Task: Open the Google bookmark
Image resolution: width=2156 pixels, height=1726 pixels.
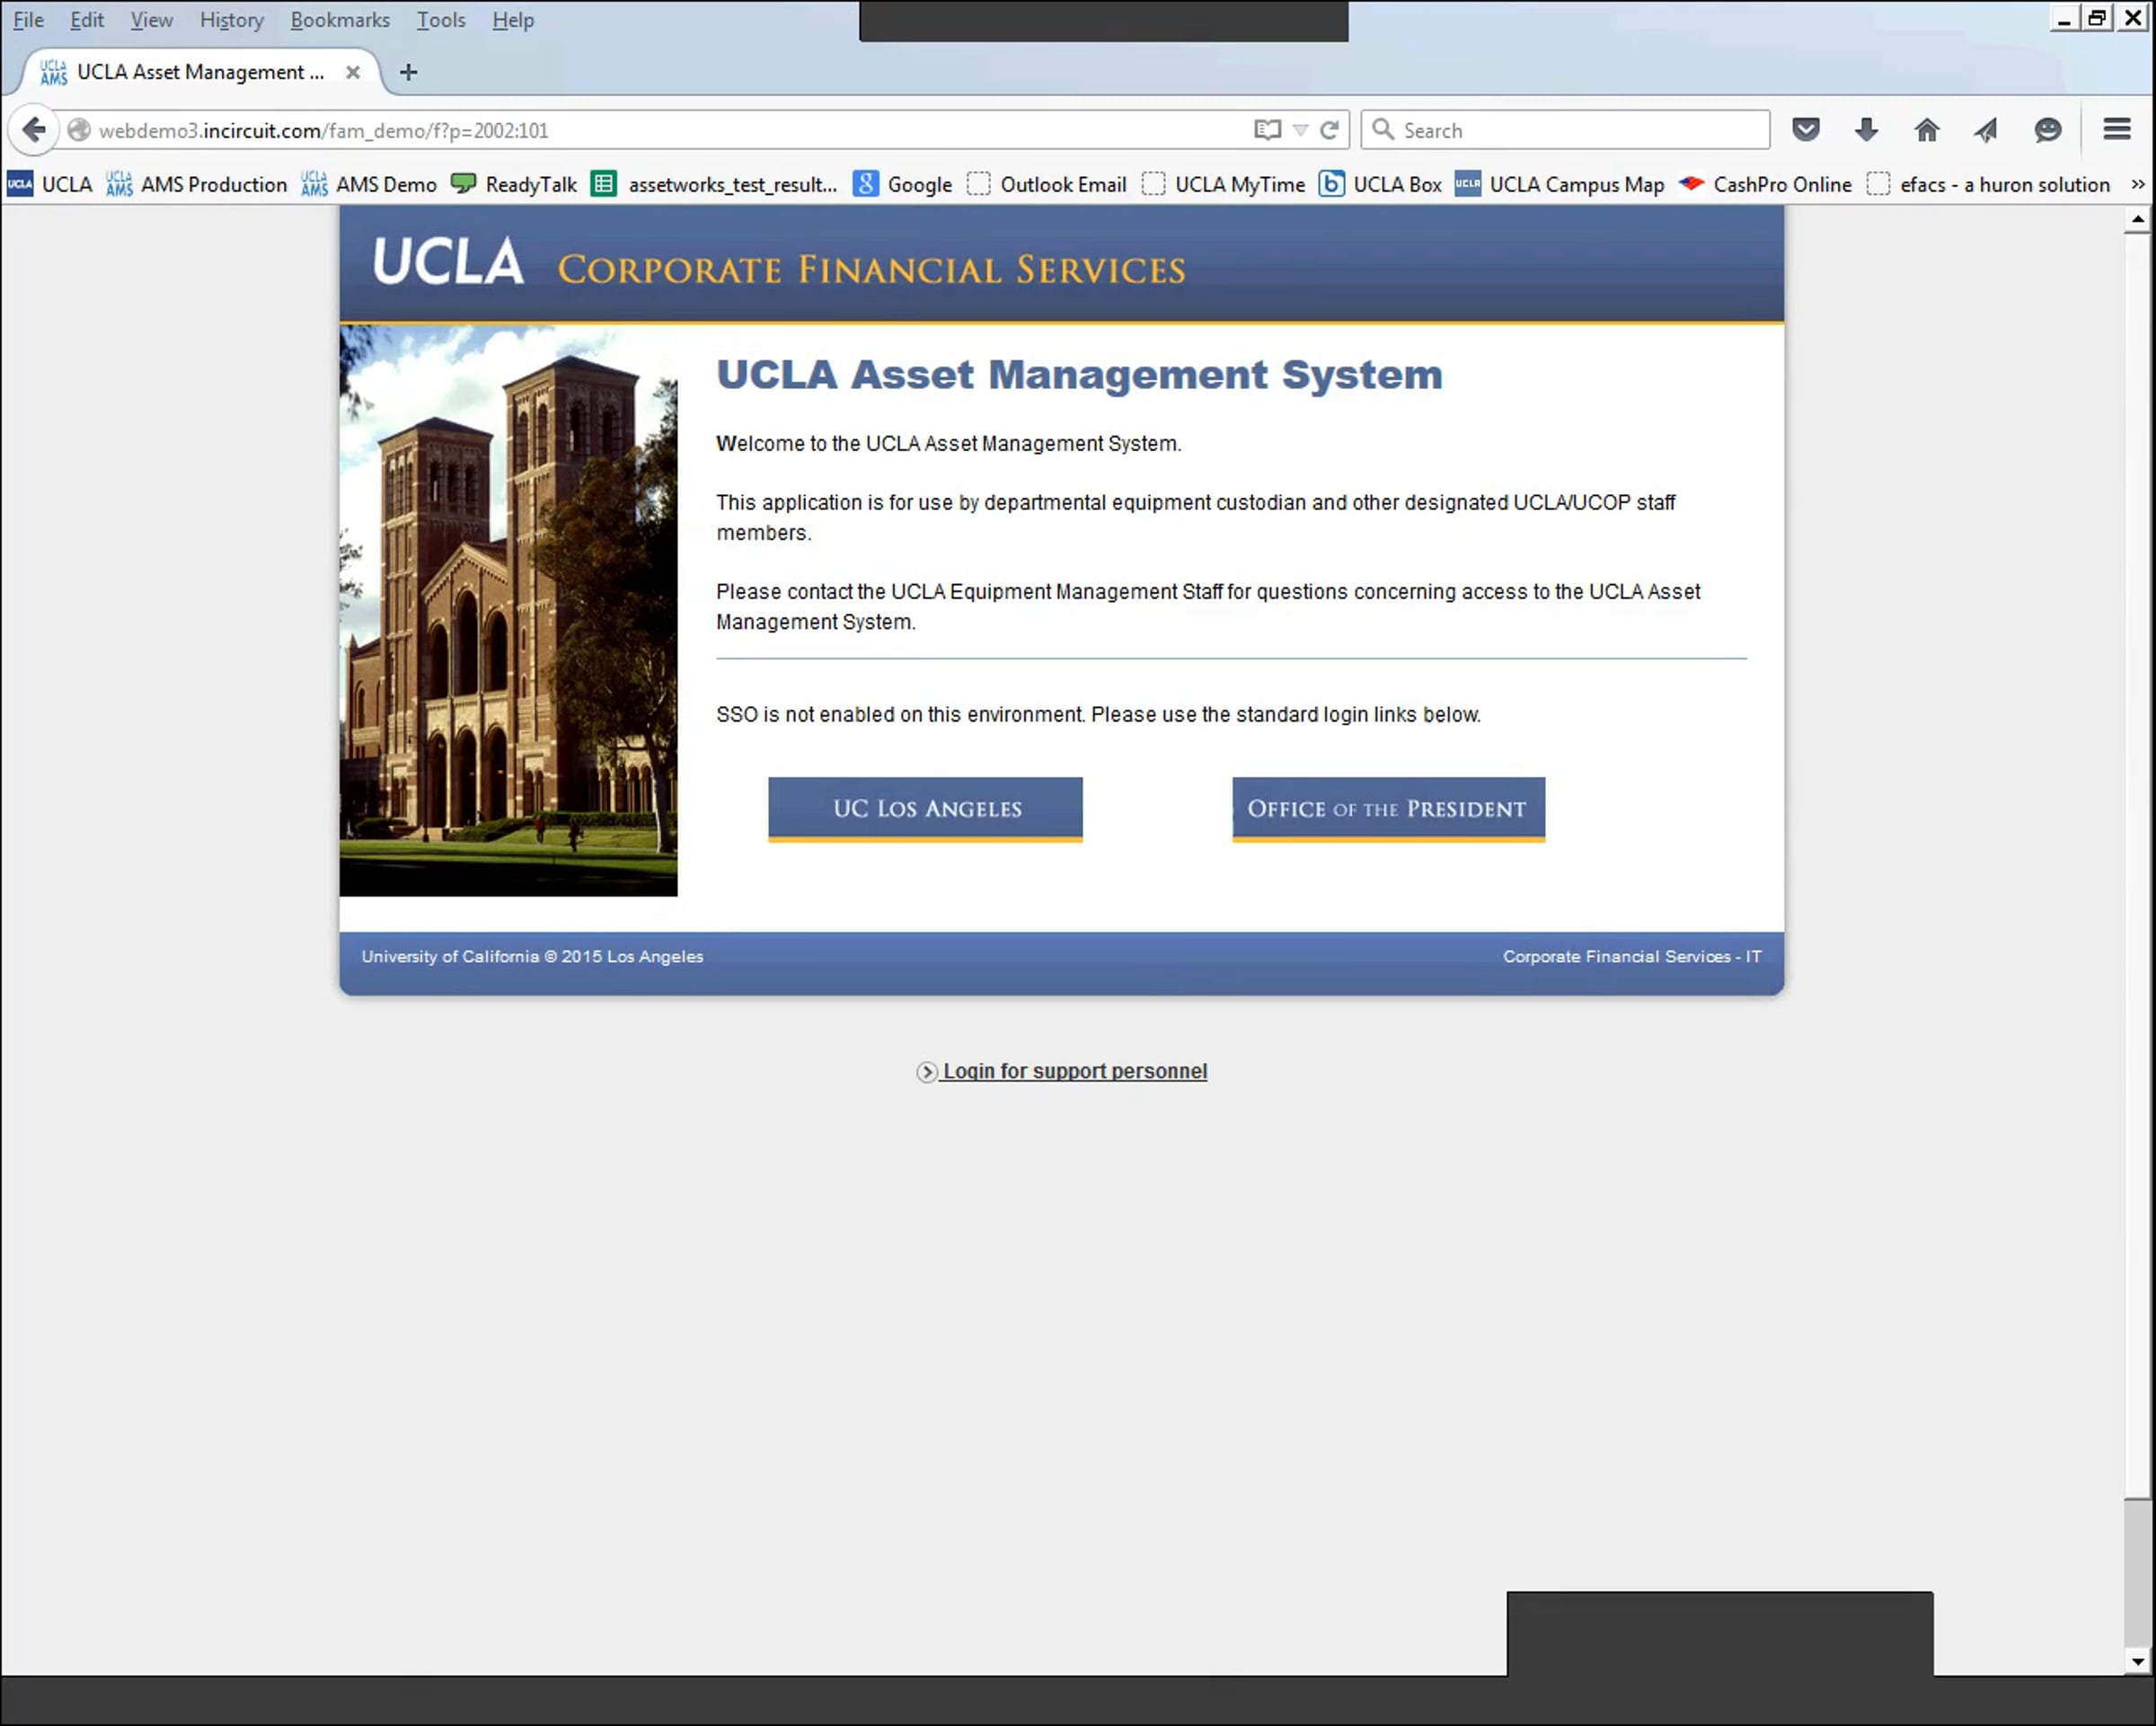Action: (x=903, y=185)
